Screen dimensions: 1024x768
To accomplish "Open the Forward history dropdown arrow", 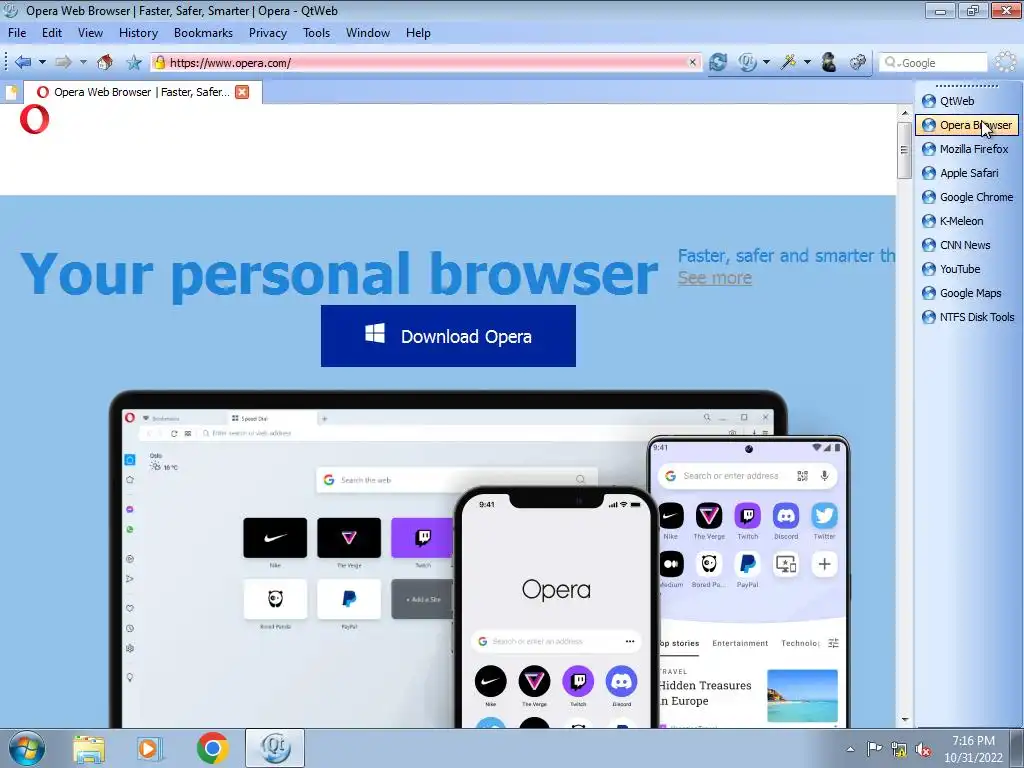I will click(83, 62).
